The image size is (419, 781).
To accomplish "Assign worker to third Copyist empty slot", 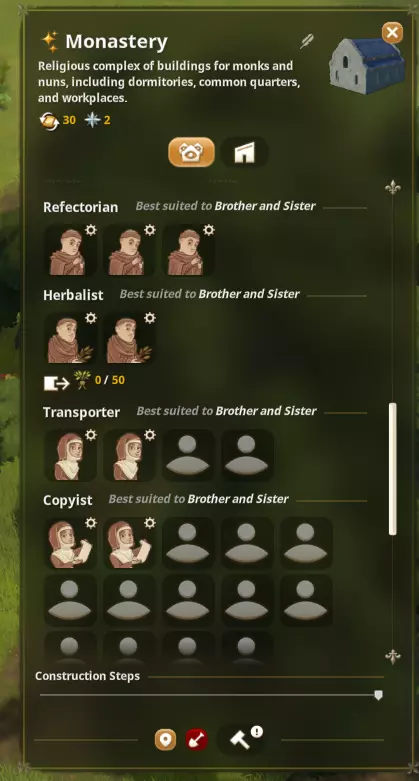I will 188,543.
